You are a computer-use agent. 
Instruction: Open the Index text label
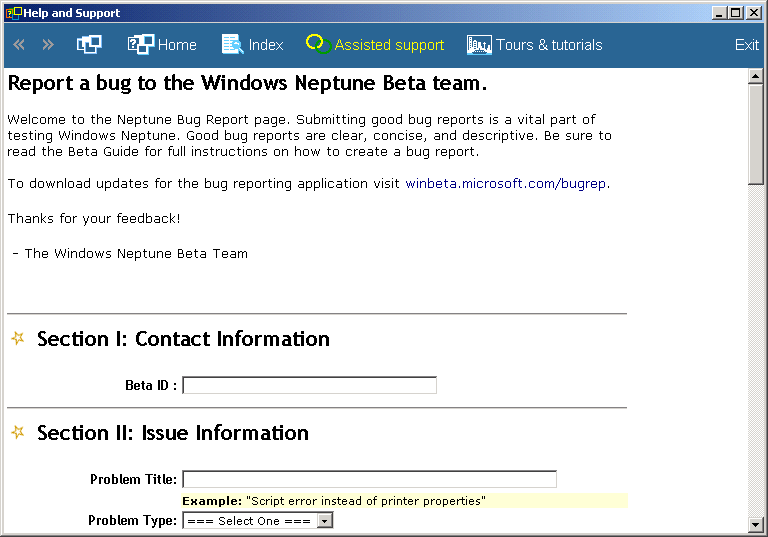click(266, 45)
